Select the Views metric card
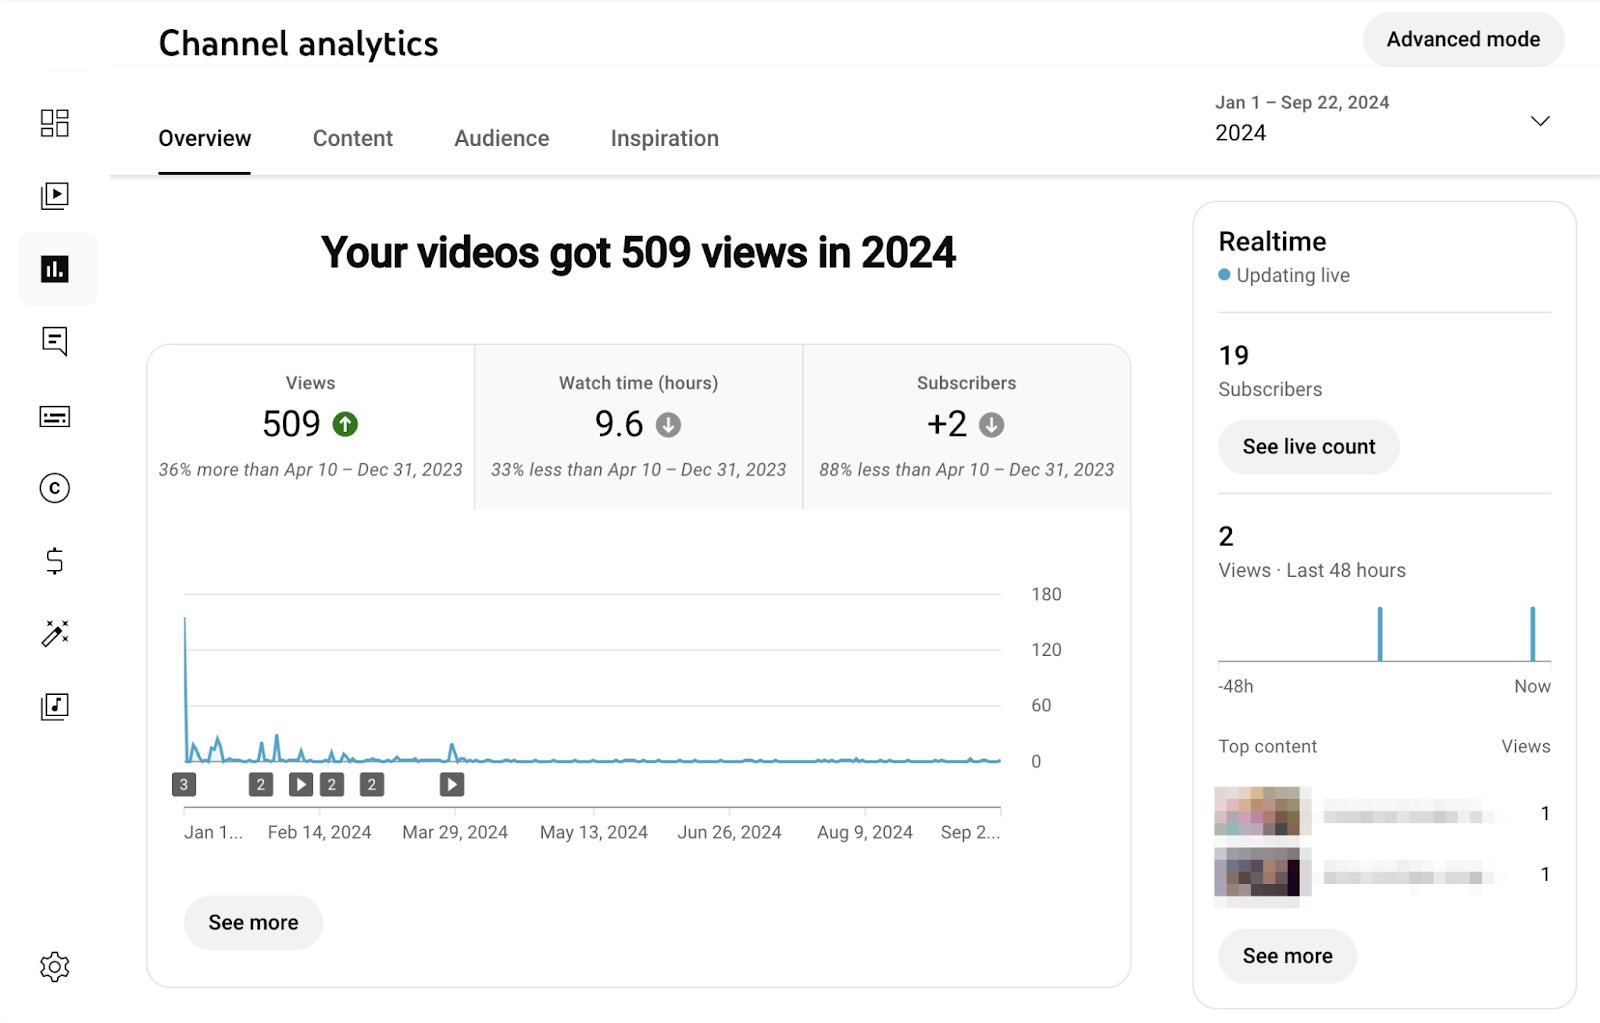 [310, 425]
